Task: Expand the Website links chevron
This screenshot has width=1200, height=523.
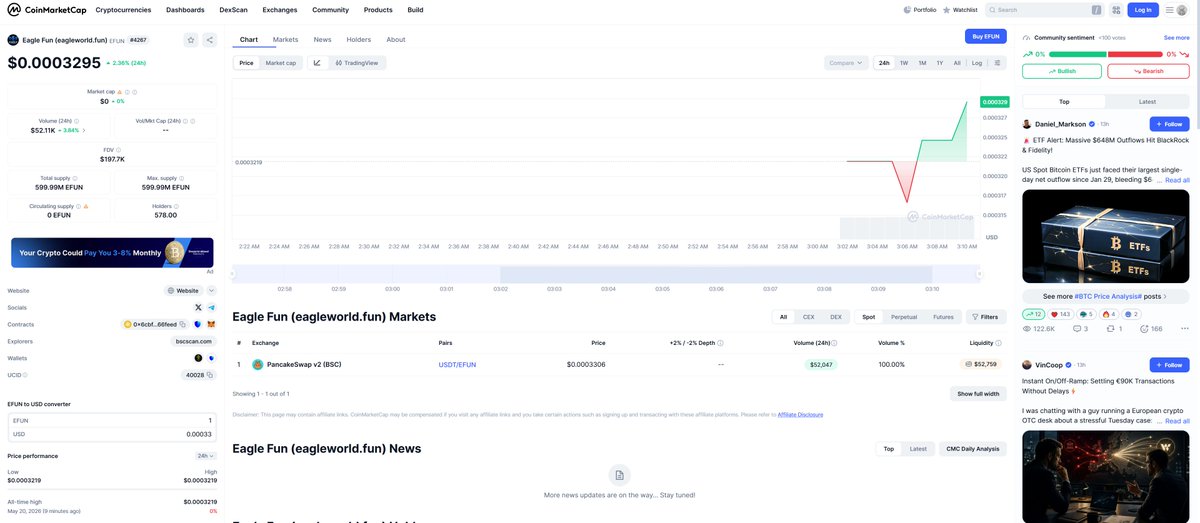Action: point(211,290)
